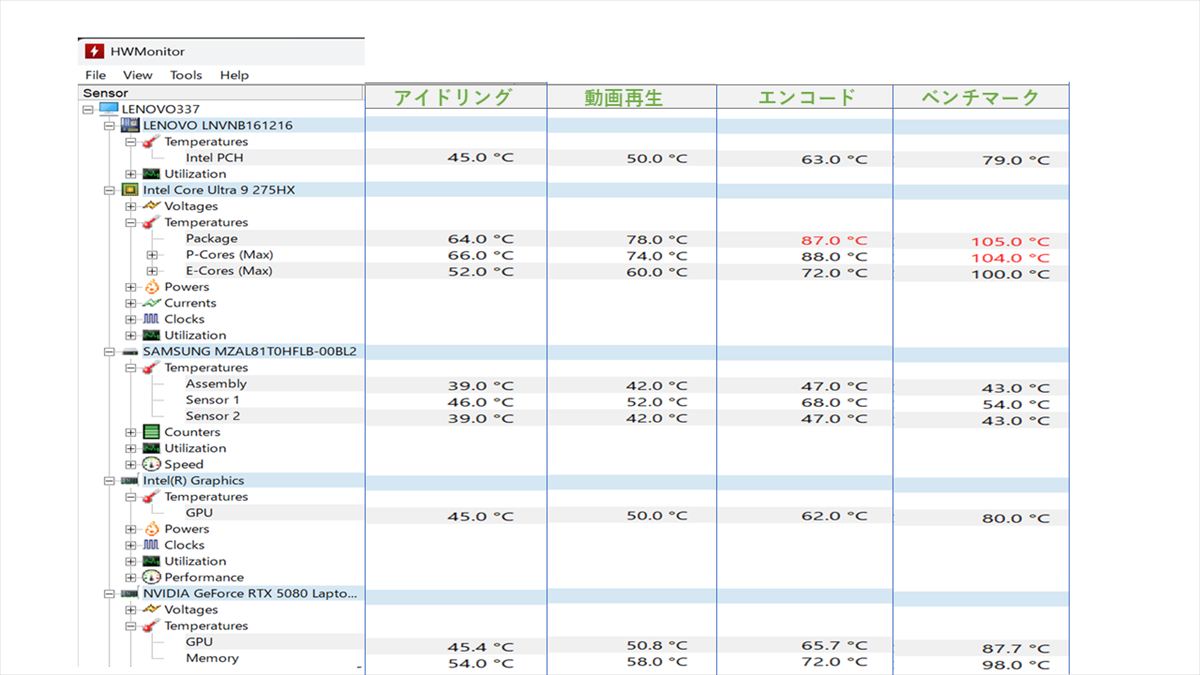Collapse the LENOVO337 root tree node
The height and width of the screenshot is (675, 1200).
88,109
